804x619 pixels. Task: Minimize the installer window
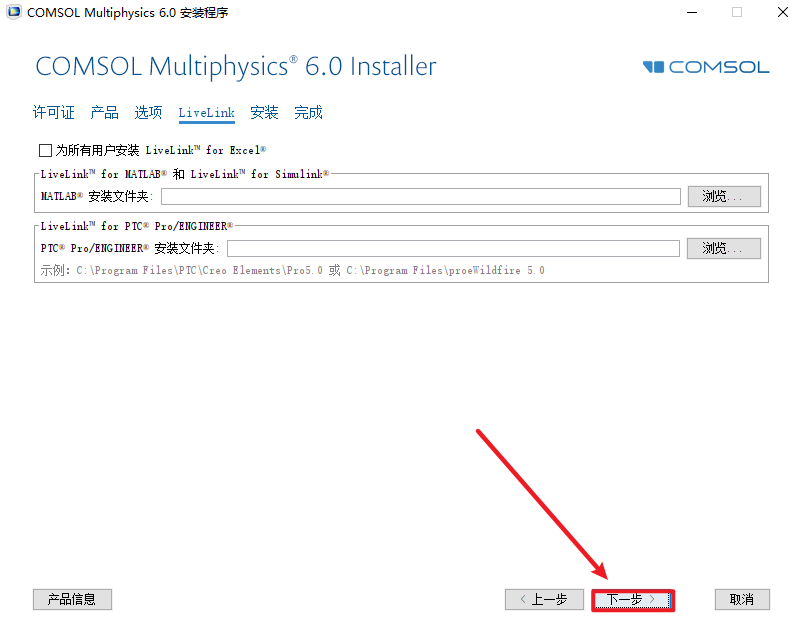tap(692, 12)
